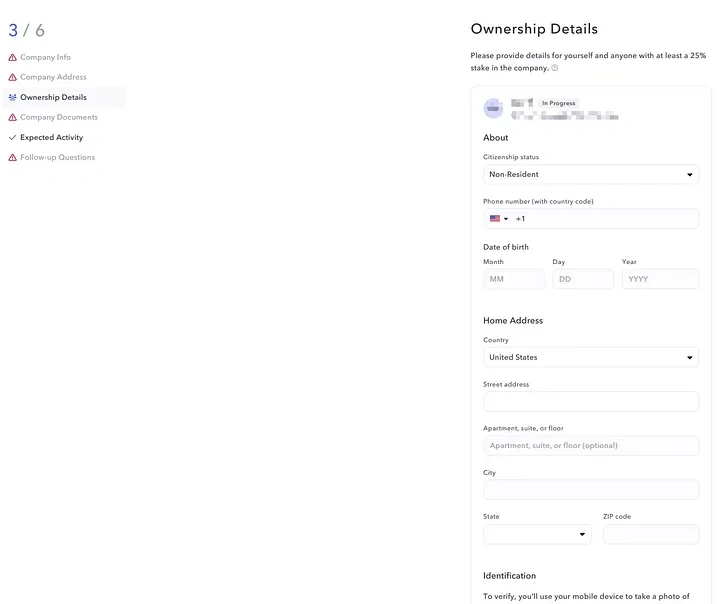Open the State dropdown
The height and width of the screenshot is (604, 720).
(x=537, y=535)
